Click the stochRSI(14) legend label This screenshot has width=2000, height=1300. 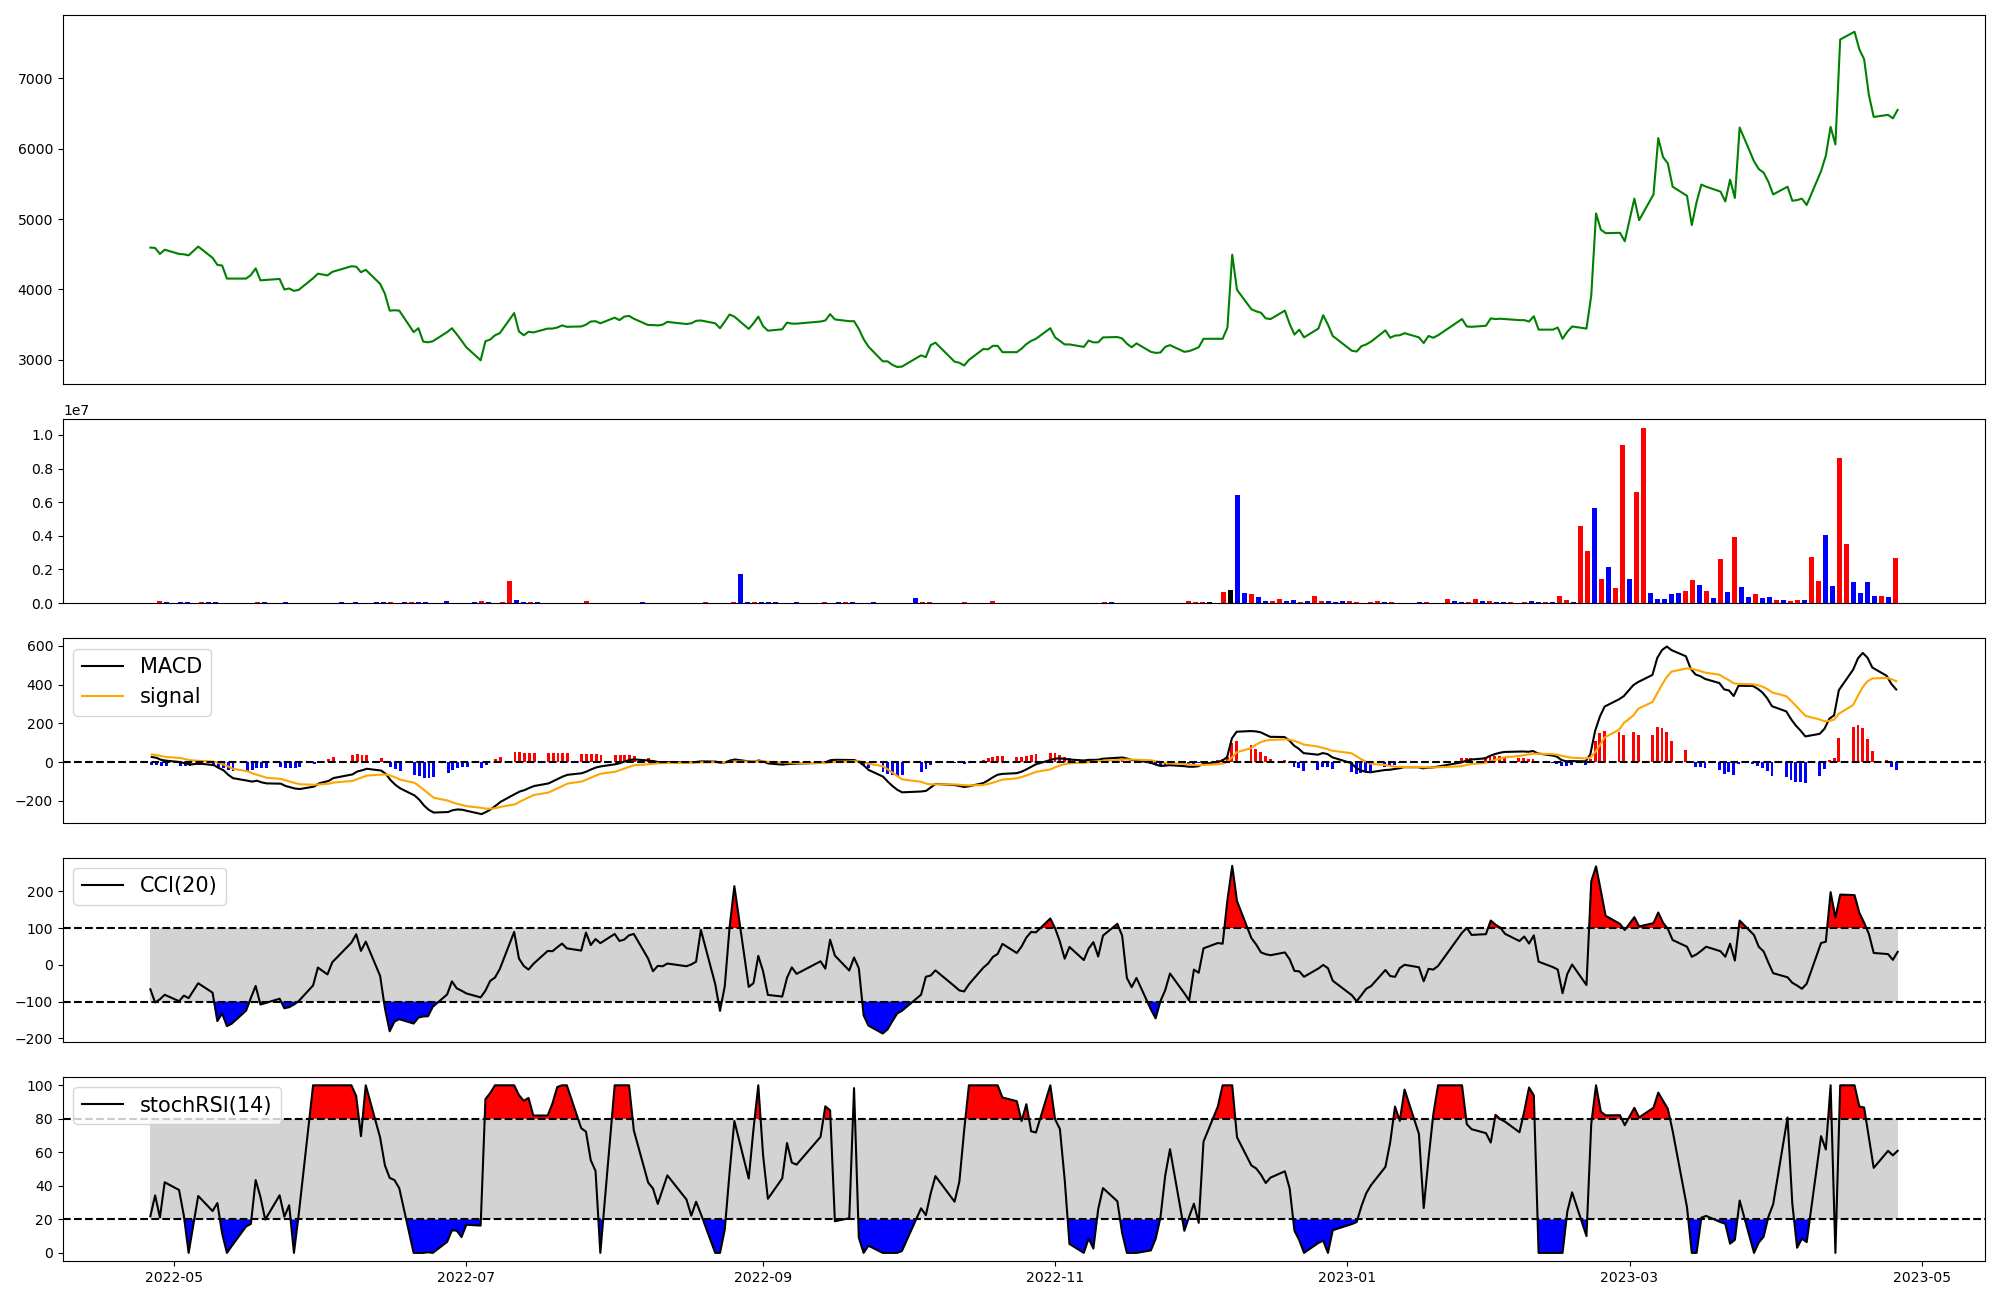tap(205, 1105)
